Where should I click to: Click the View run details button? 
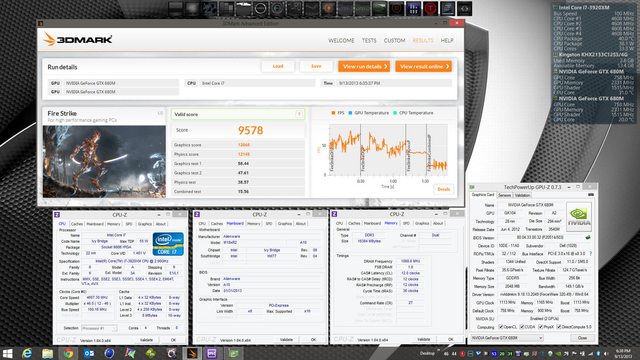pos(364,66)
